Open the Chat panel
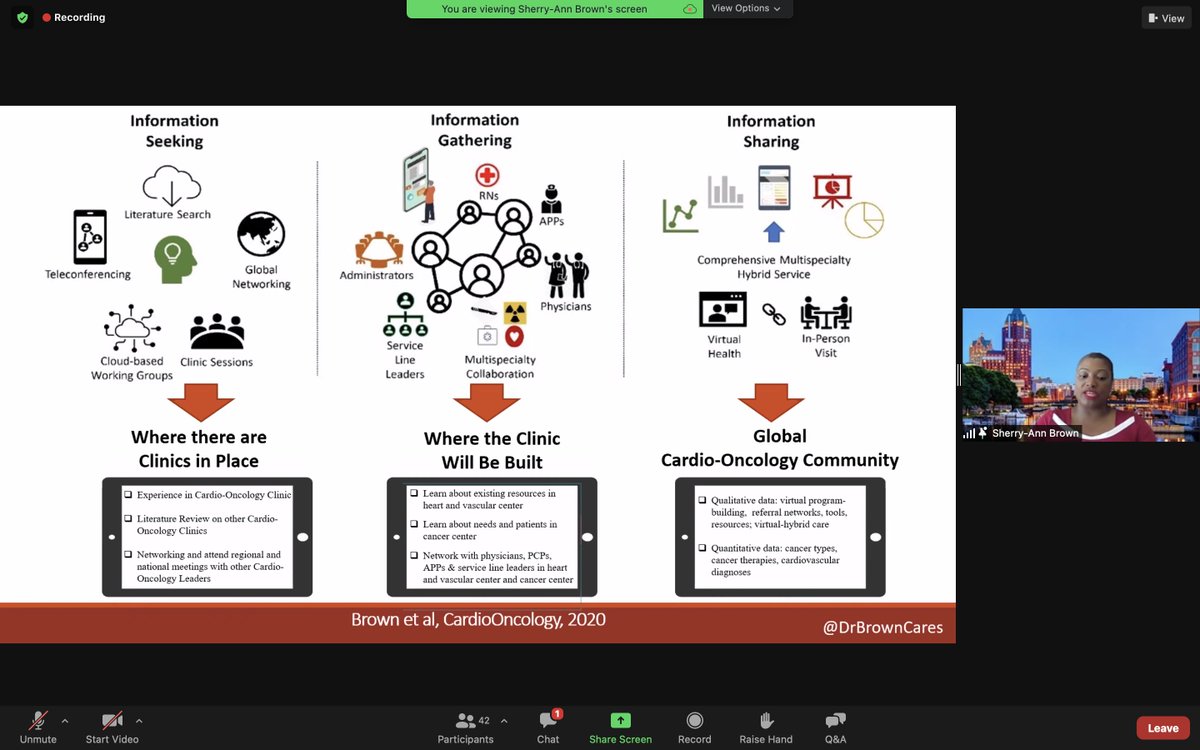The image size is (1200, 750). pyautogui.click(x=548, y=727)
